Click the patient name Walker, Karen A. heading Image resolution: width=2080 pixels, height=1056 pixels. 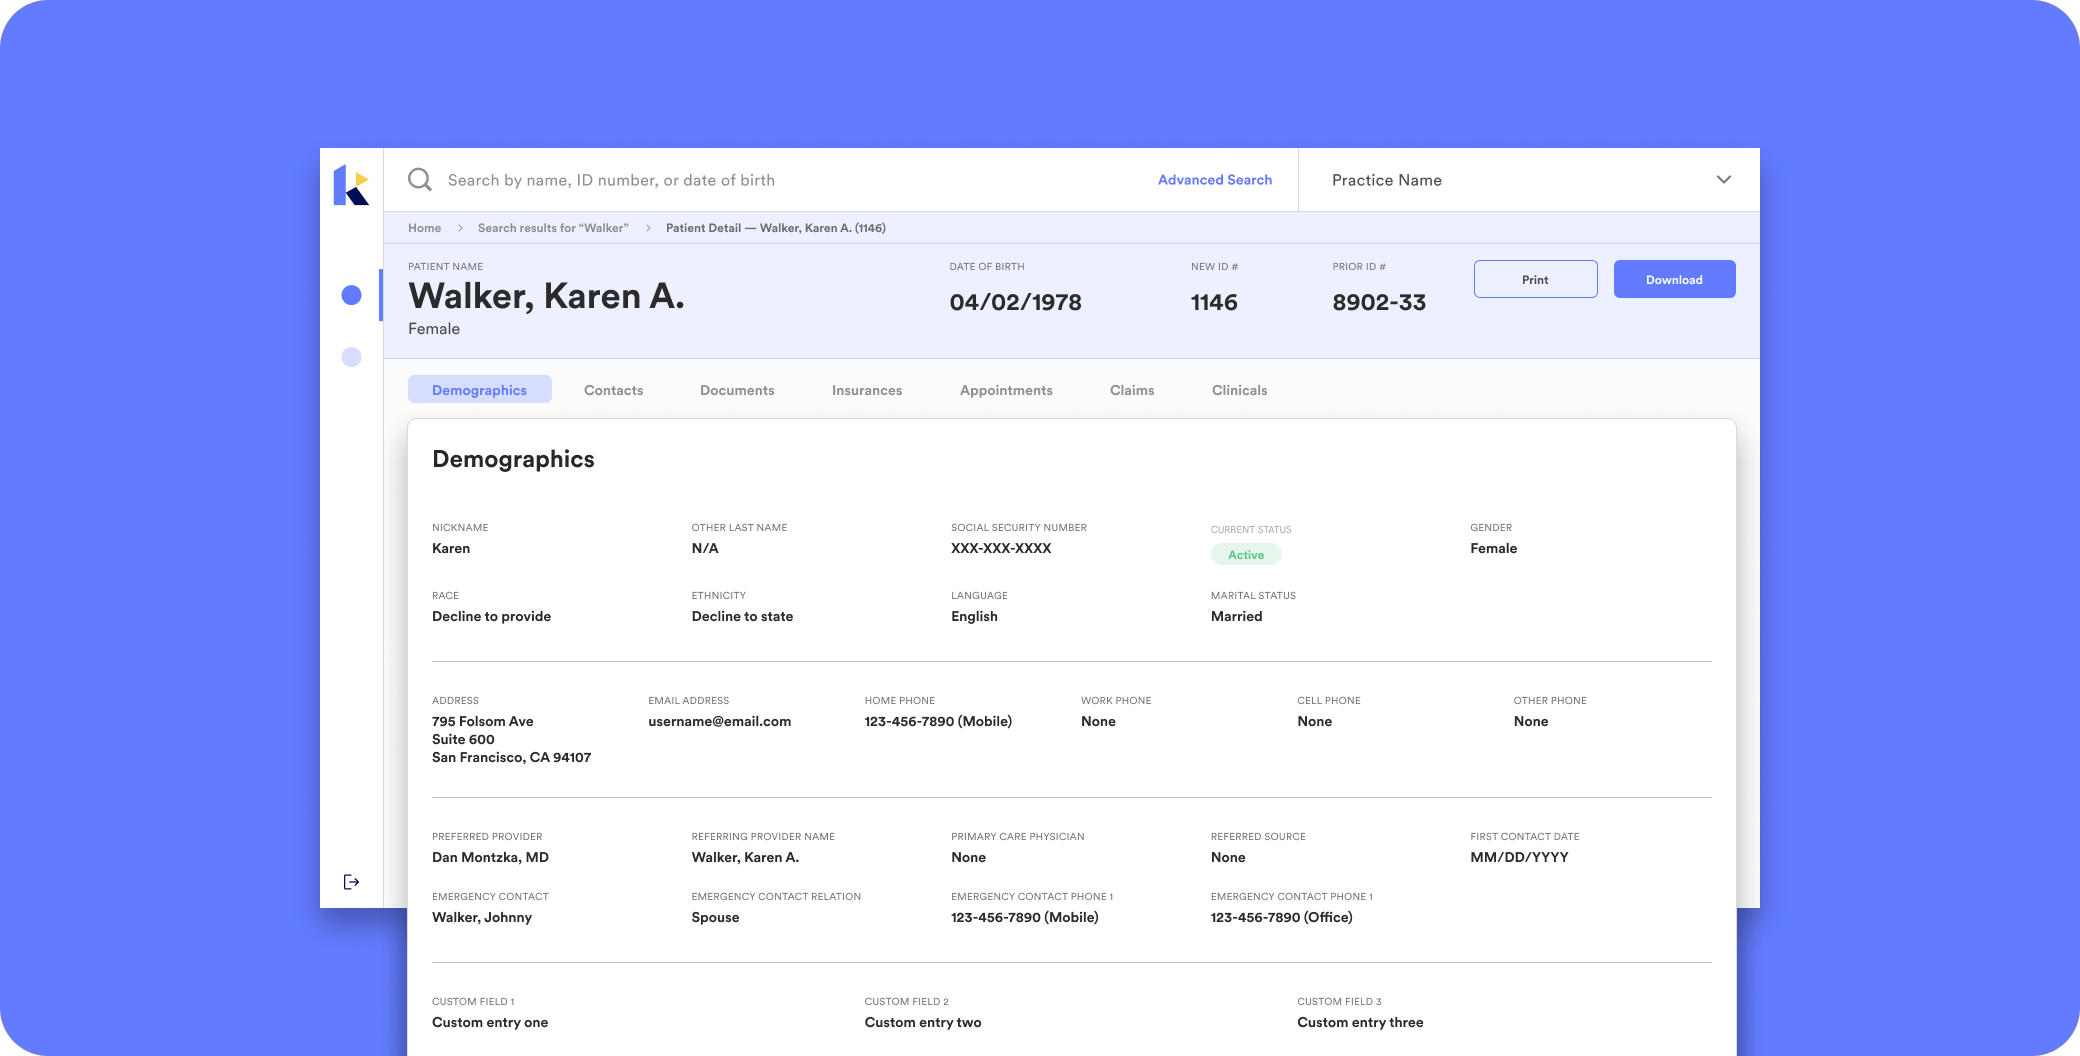click(x=546, y=297)
